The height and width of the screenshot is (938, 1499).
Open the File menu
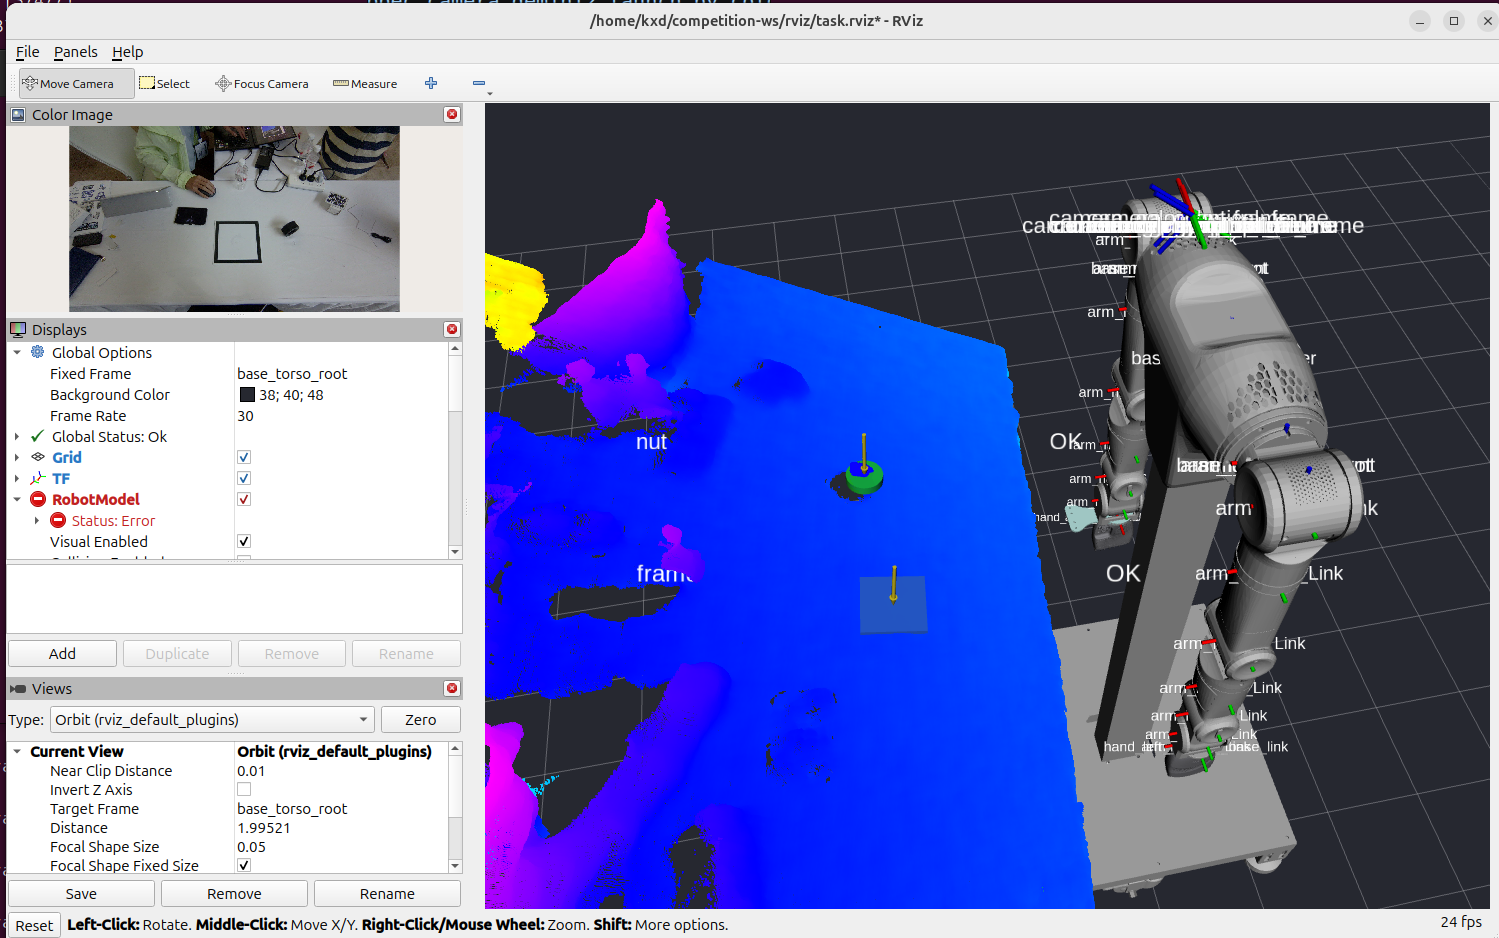(28, 52)
